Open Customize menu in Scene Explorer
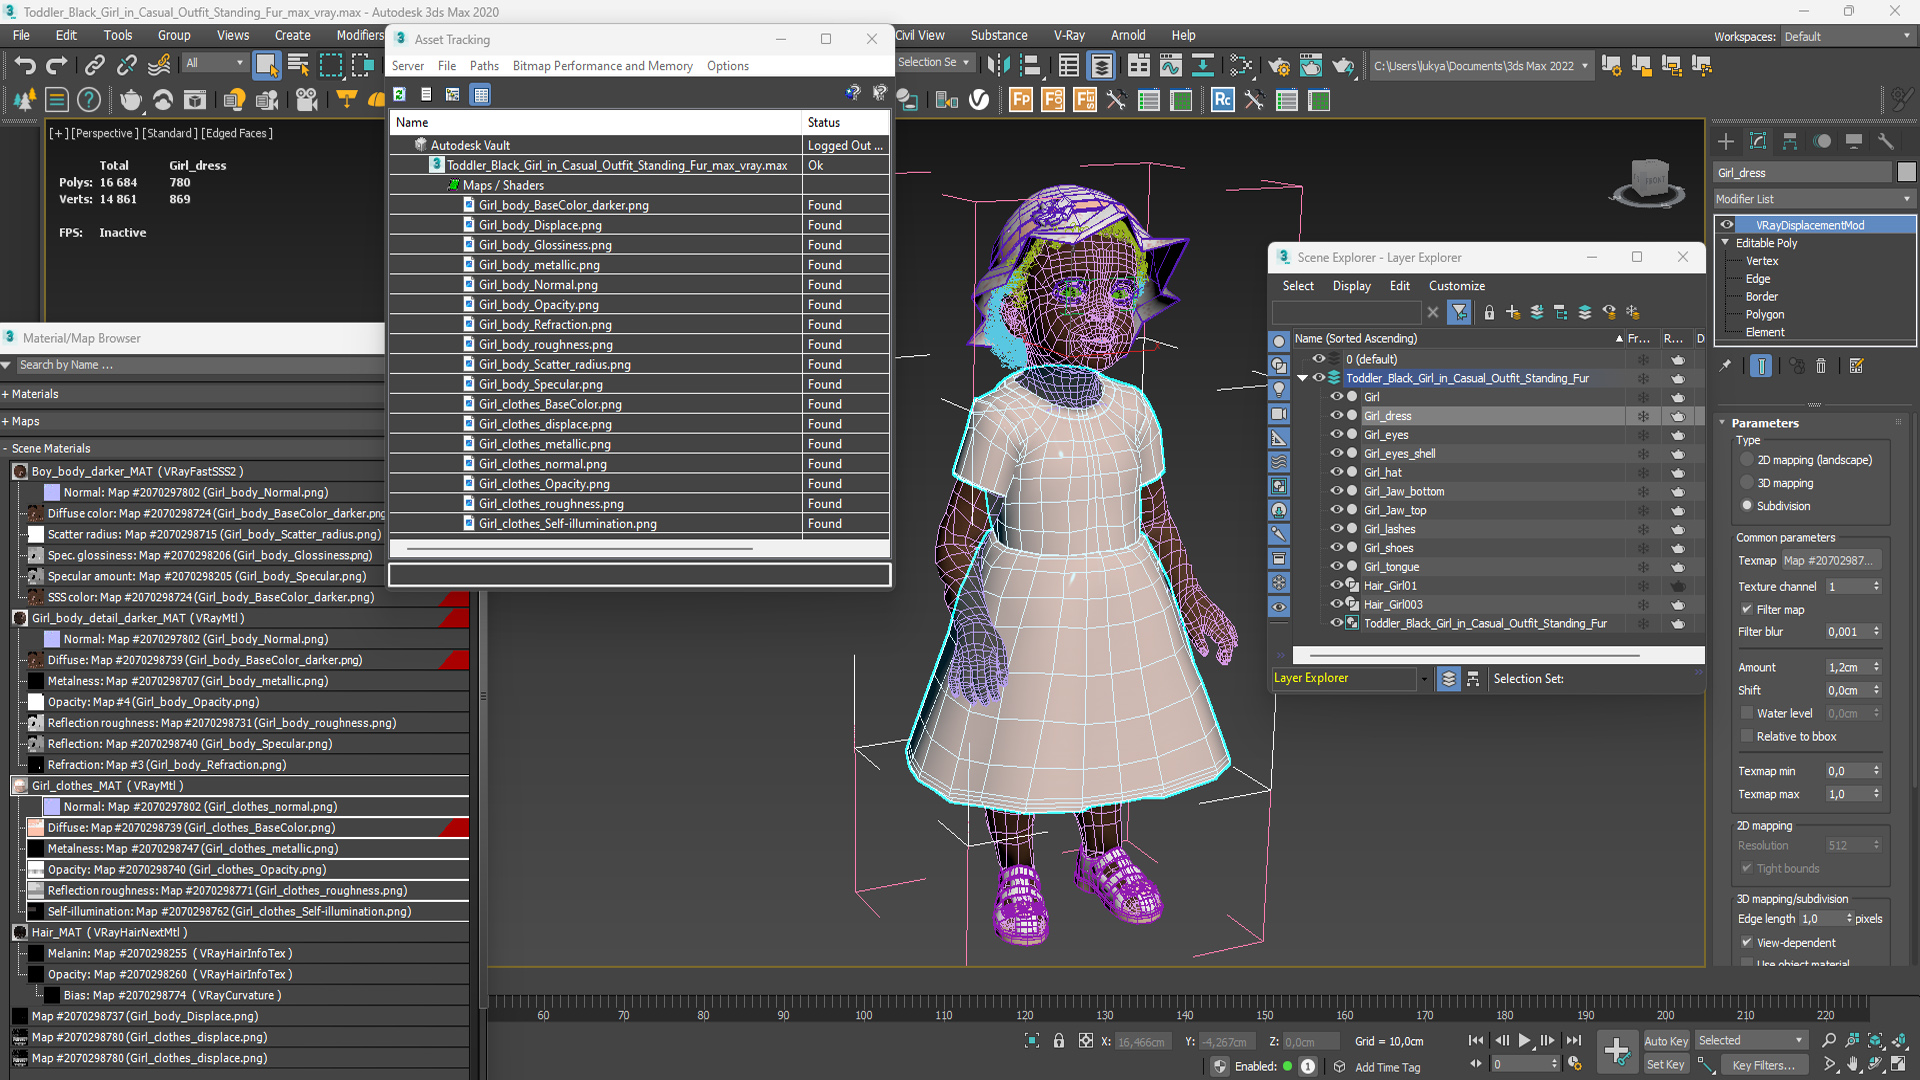 (1456, 286)
